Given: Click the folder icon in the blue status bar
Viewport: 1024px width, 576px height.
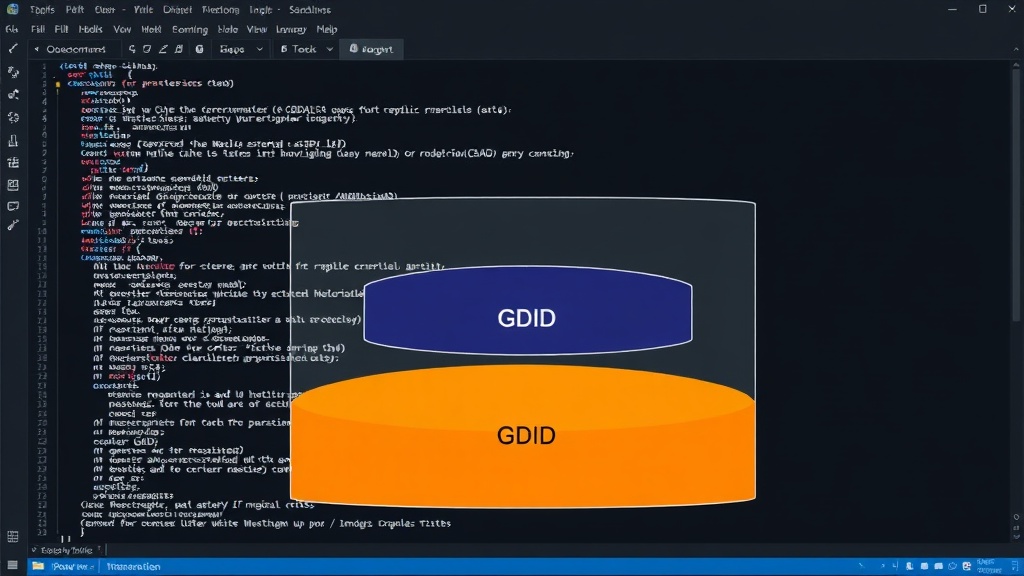Looking at the screenshot, I should tap(38, 566).
